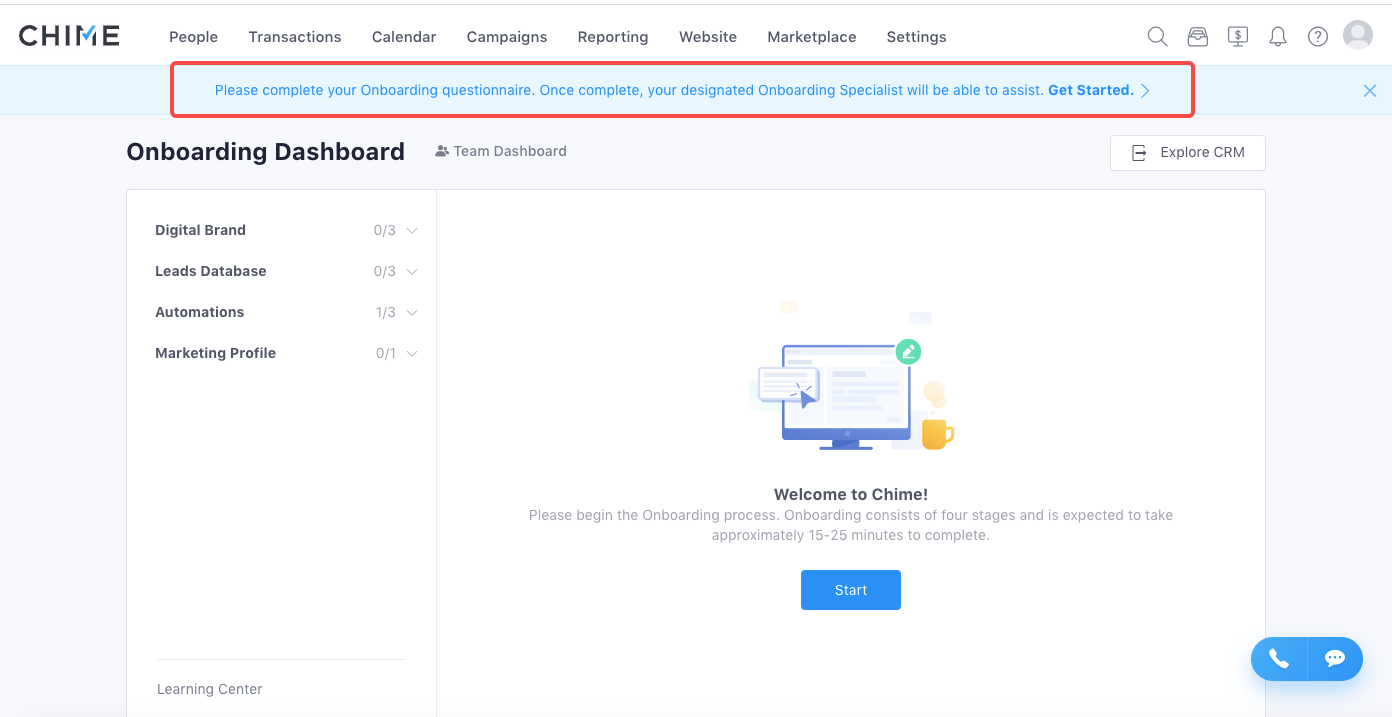
Task: Open the Website menu
Action: coord(708,37)
